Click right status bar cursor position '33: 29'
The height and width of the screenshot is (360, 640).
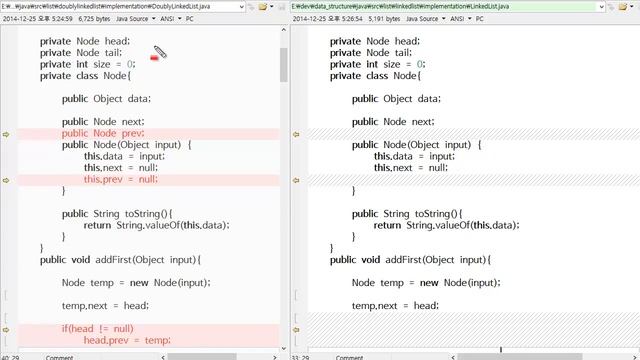tap(299, 357)
